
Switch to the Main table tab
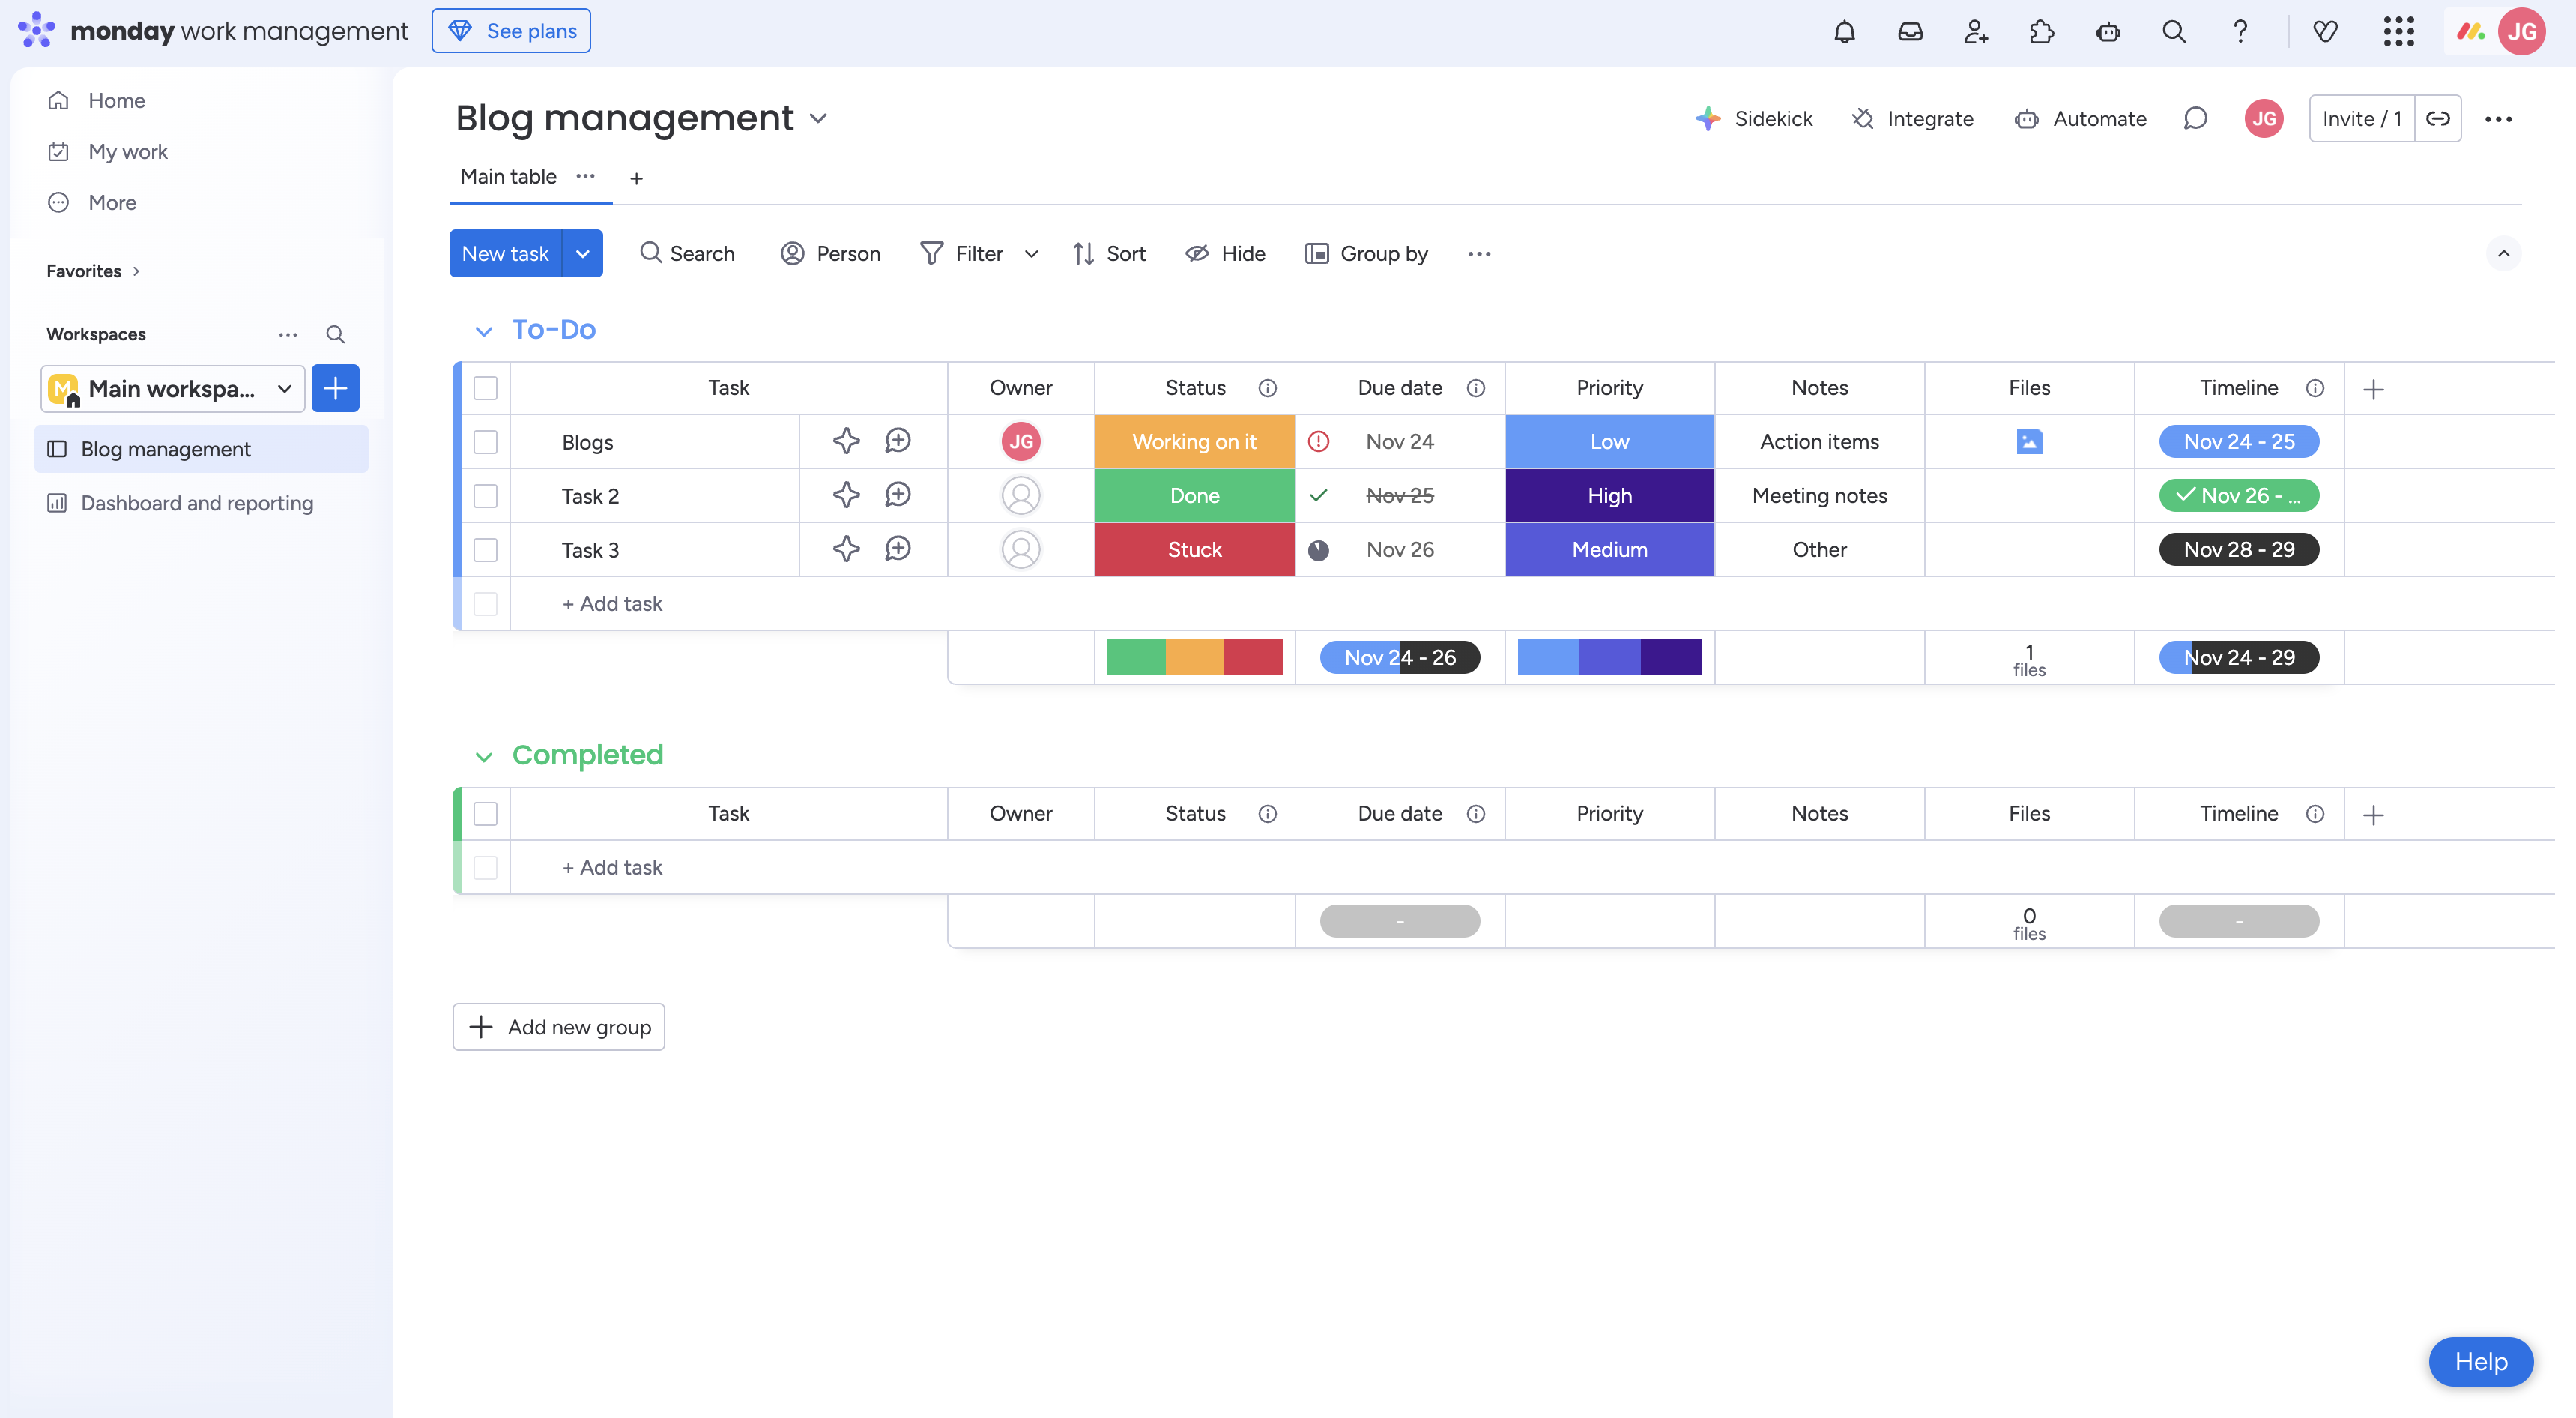pyautogui.click(x=508, y=177)
